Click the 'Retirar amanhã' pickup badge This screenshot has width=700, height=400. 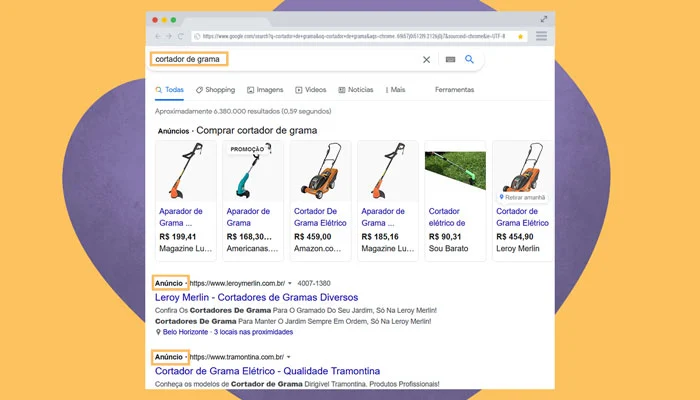point(522,197)
